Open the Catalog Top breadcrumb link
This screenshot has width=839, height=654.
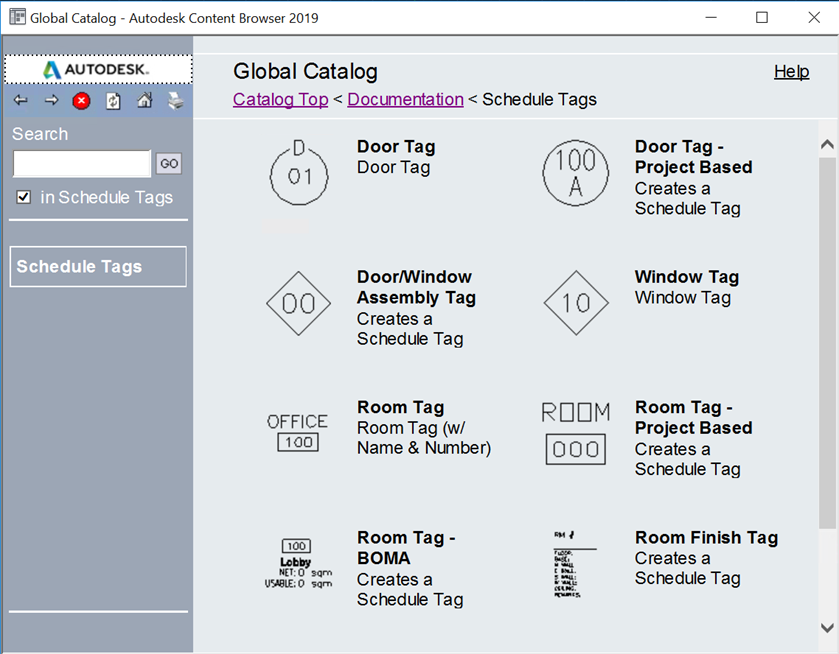click(x=280, y=99)
